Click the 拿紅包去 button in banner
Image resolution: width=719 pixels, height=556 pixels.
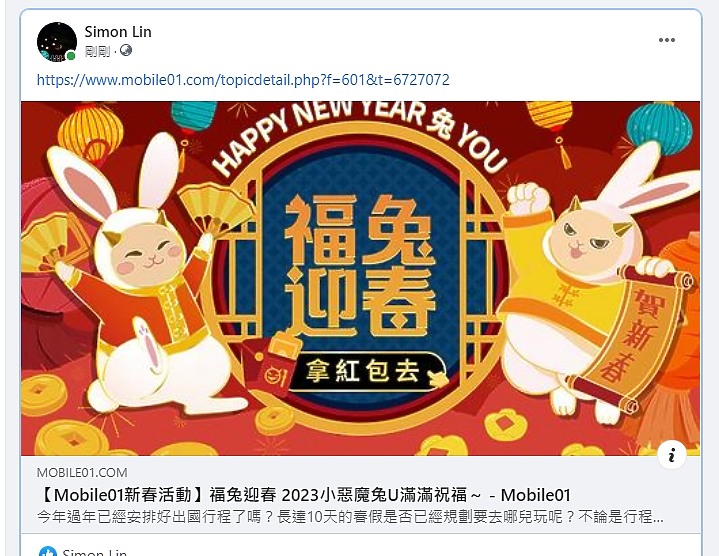point(362,371)
